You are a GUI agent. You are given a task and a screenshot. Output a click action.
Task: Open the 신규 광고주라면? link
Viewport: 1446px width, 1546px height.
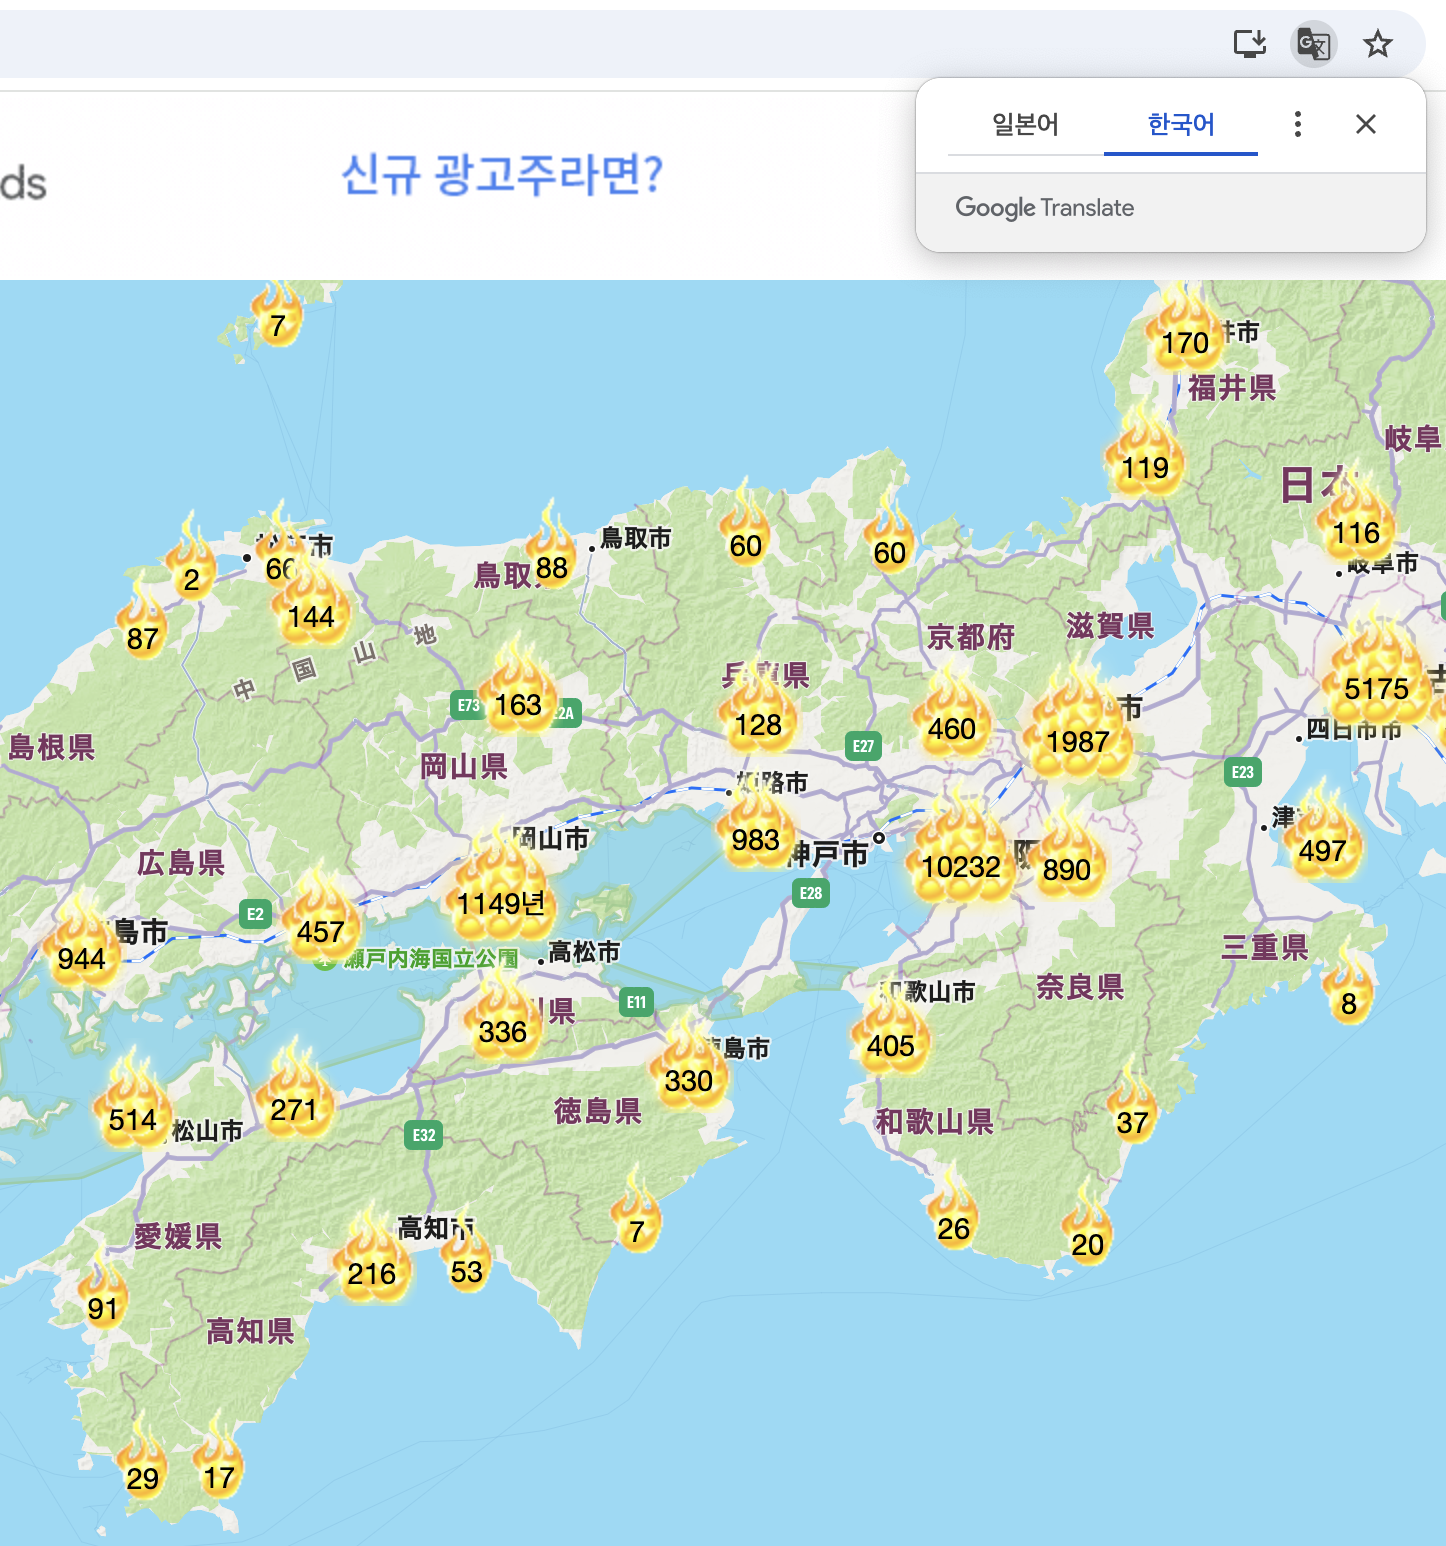coord(502,176)
